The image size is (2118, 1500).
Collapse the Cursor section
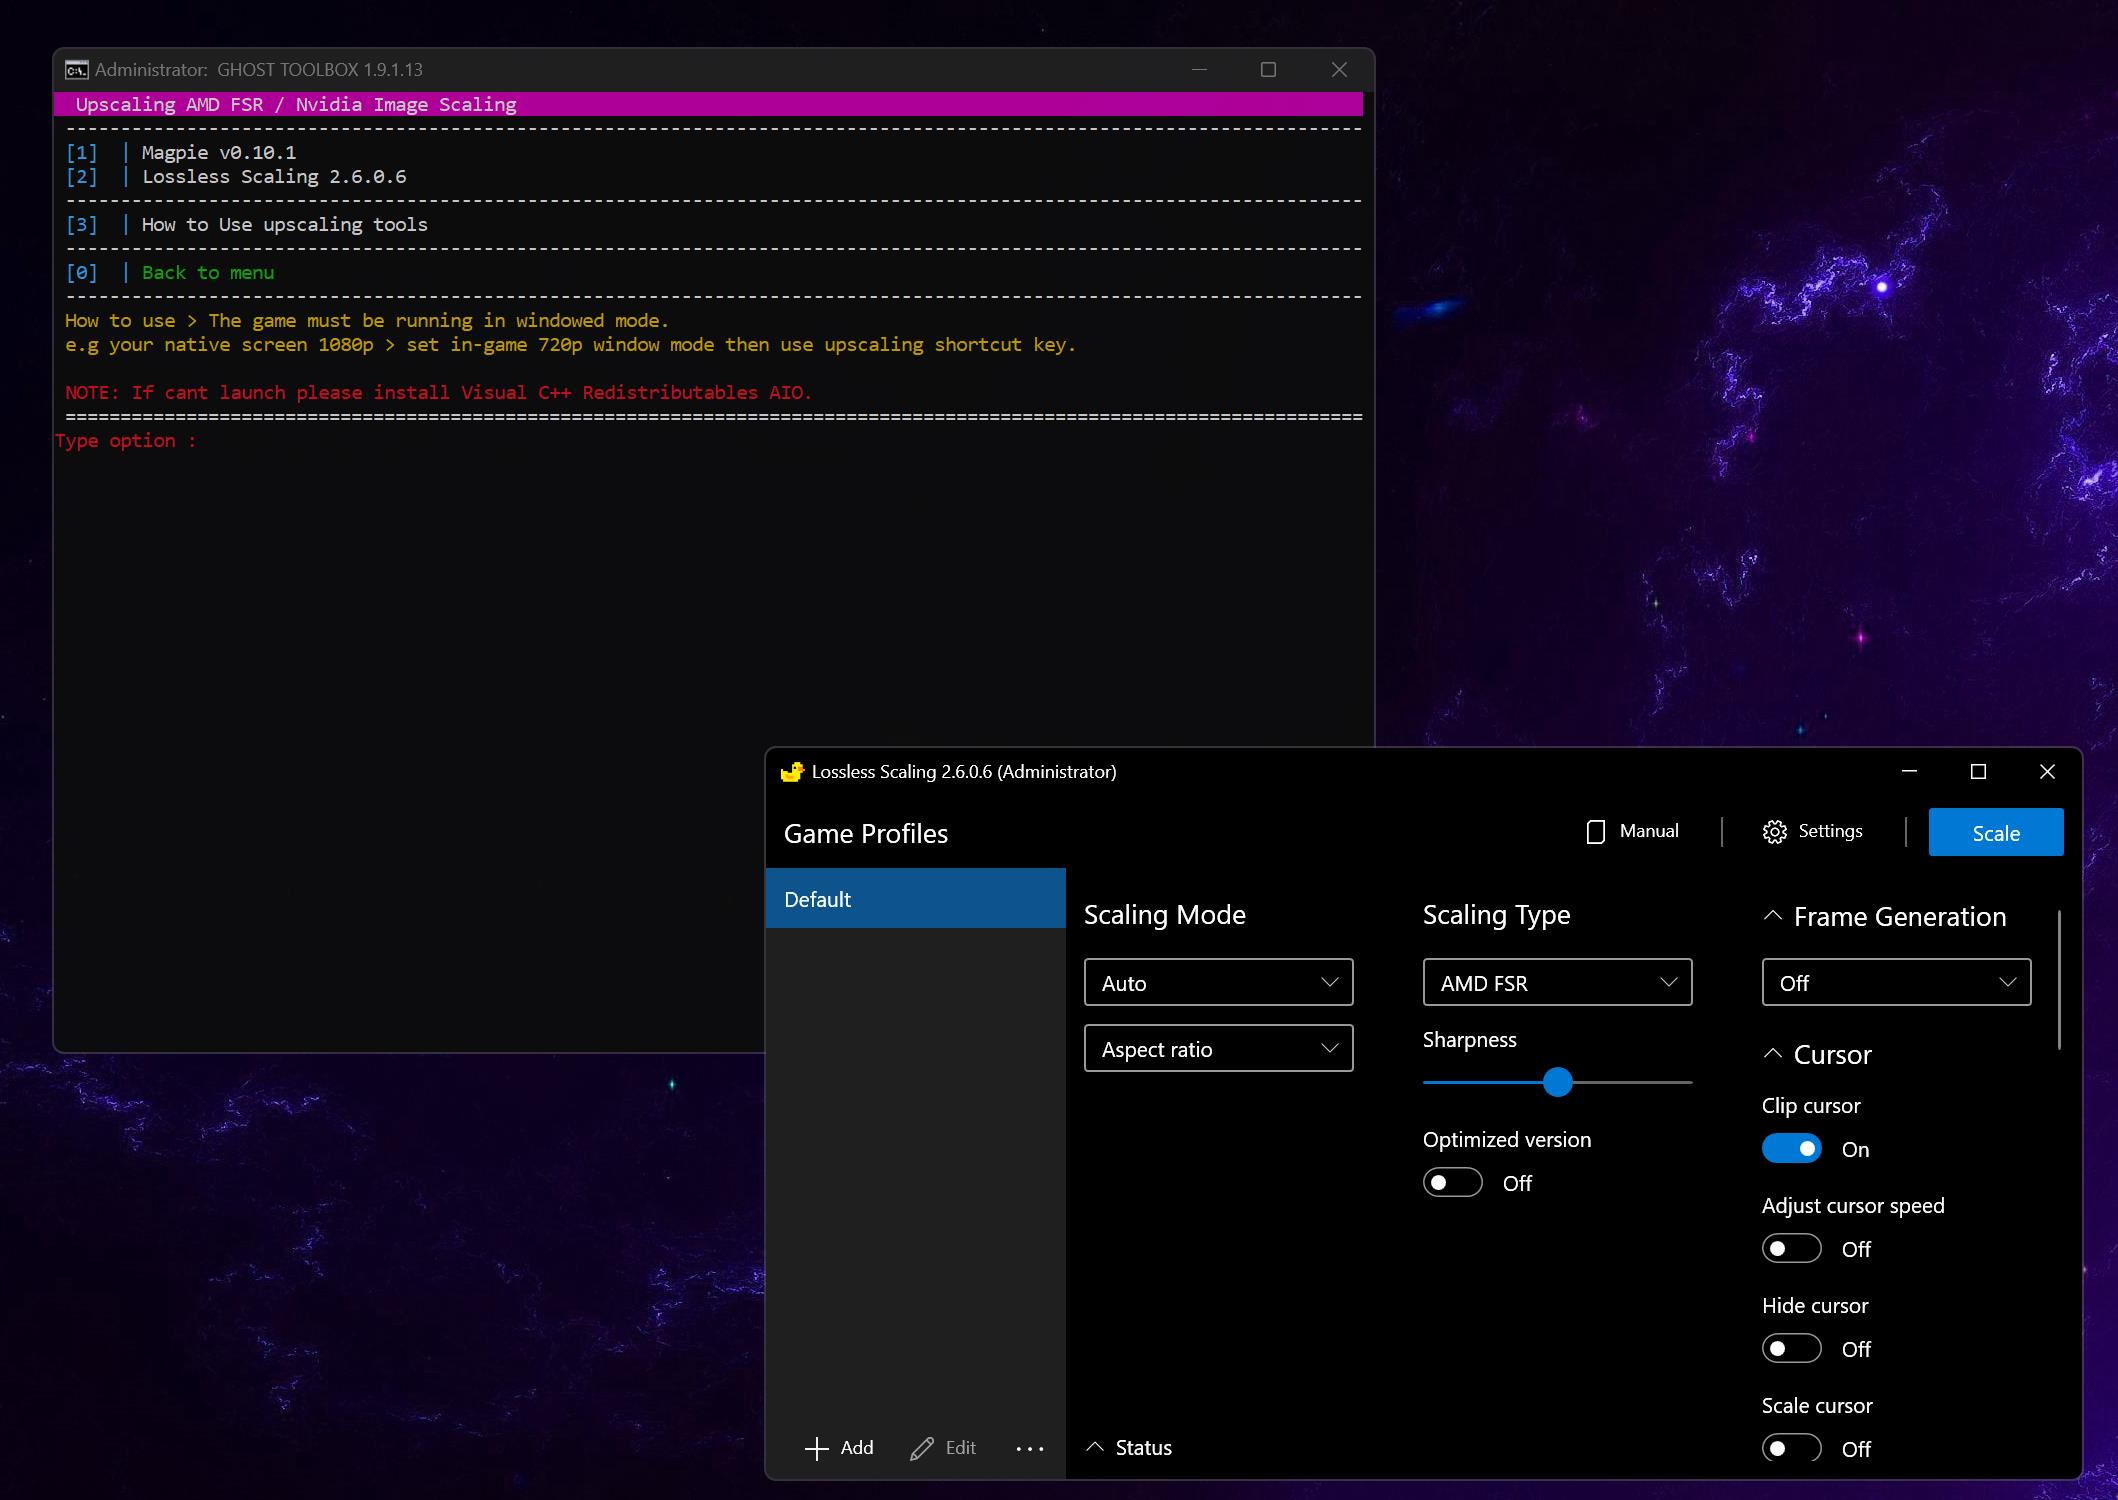(x=1773, y=1054)
